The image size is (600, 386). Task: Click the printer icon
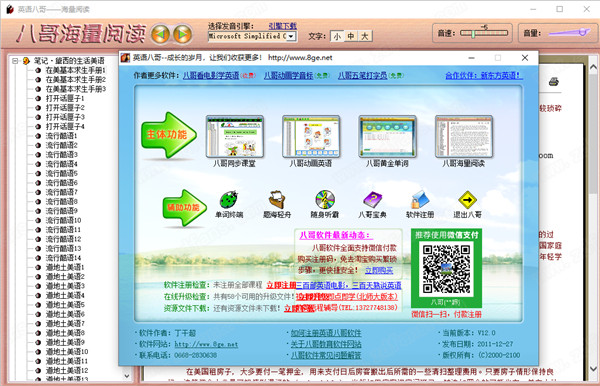[553, 81]
